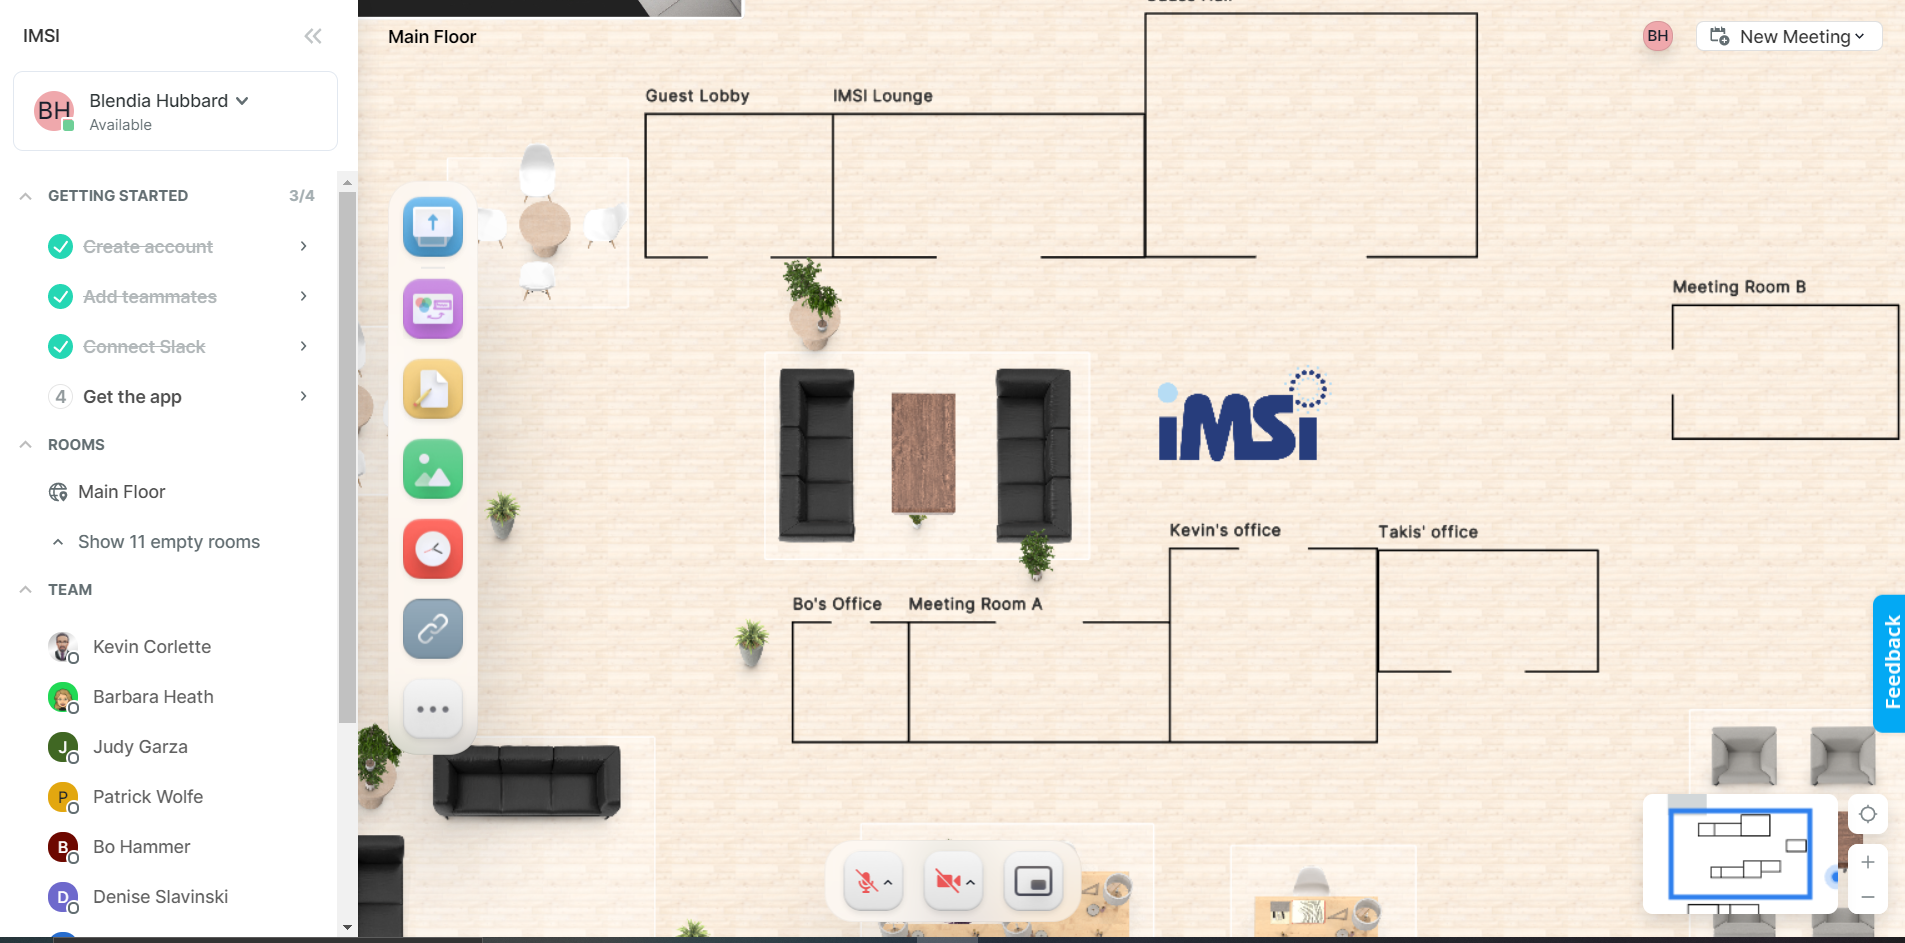Unmute the microphone
1905x943 pixels.
(x=866, y=882)
